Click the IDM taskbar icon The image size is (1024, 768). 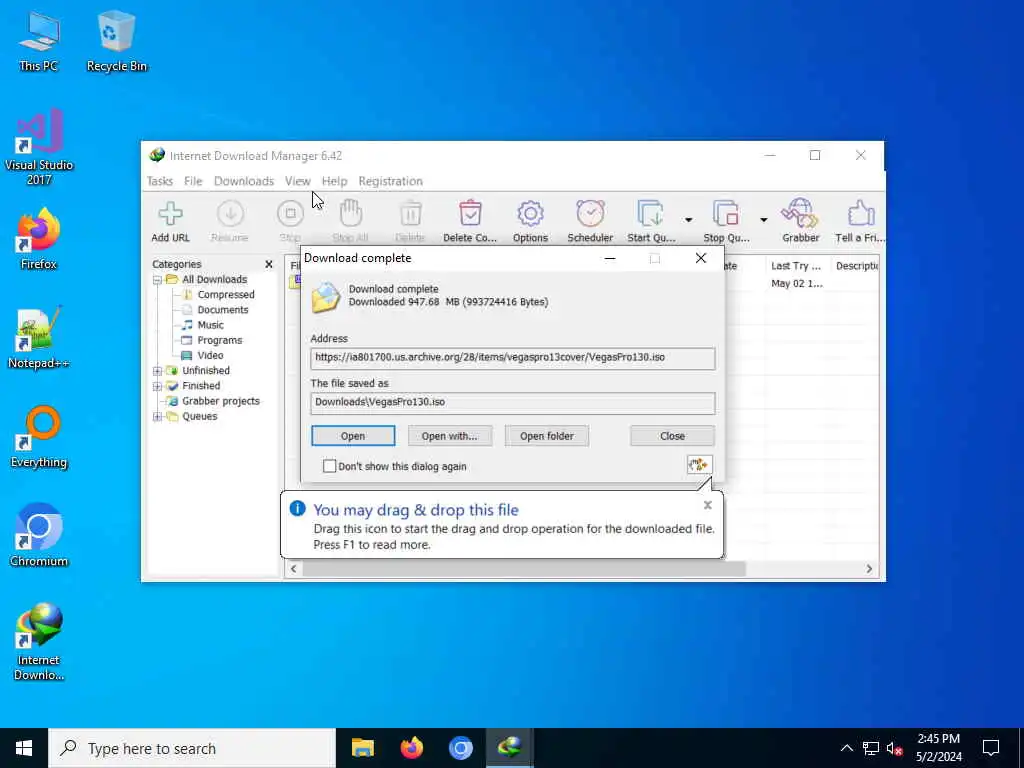[x=509, y=748]
